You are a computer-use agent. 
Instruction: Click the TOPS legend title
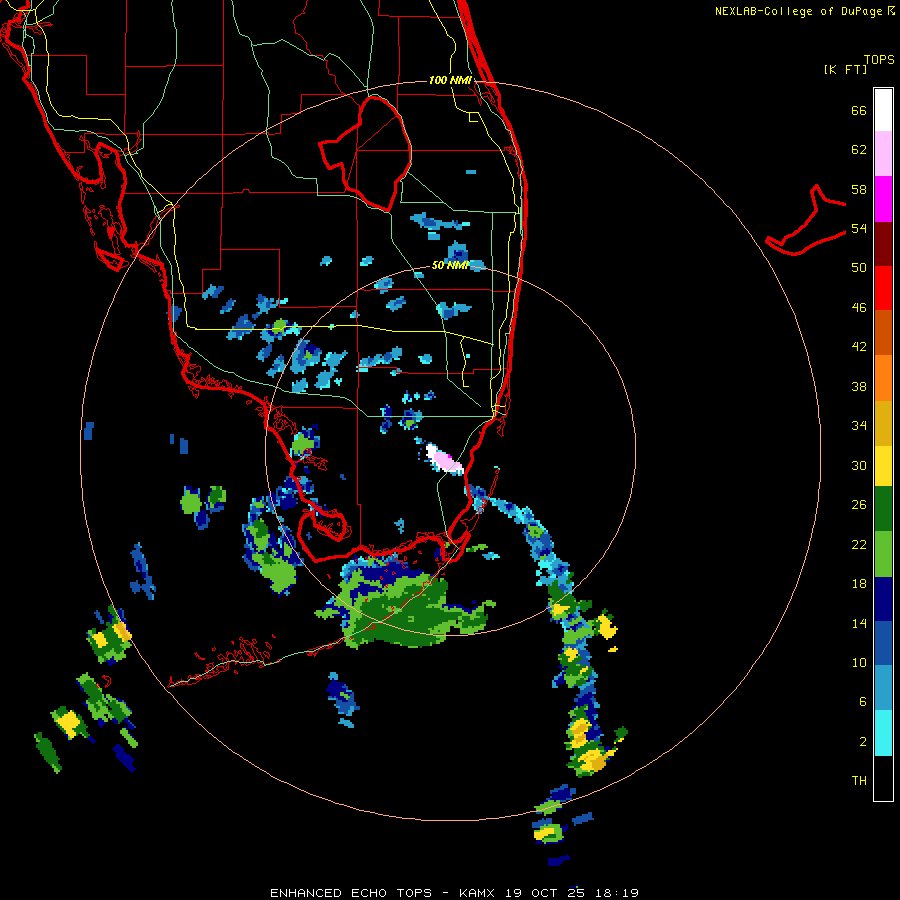tap(879, 59)
